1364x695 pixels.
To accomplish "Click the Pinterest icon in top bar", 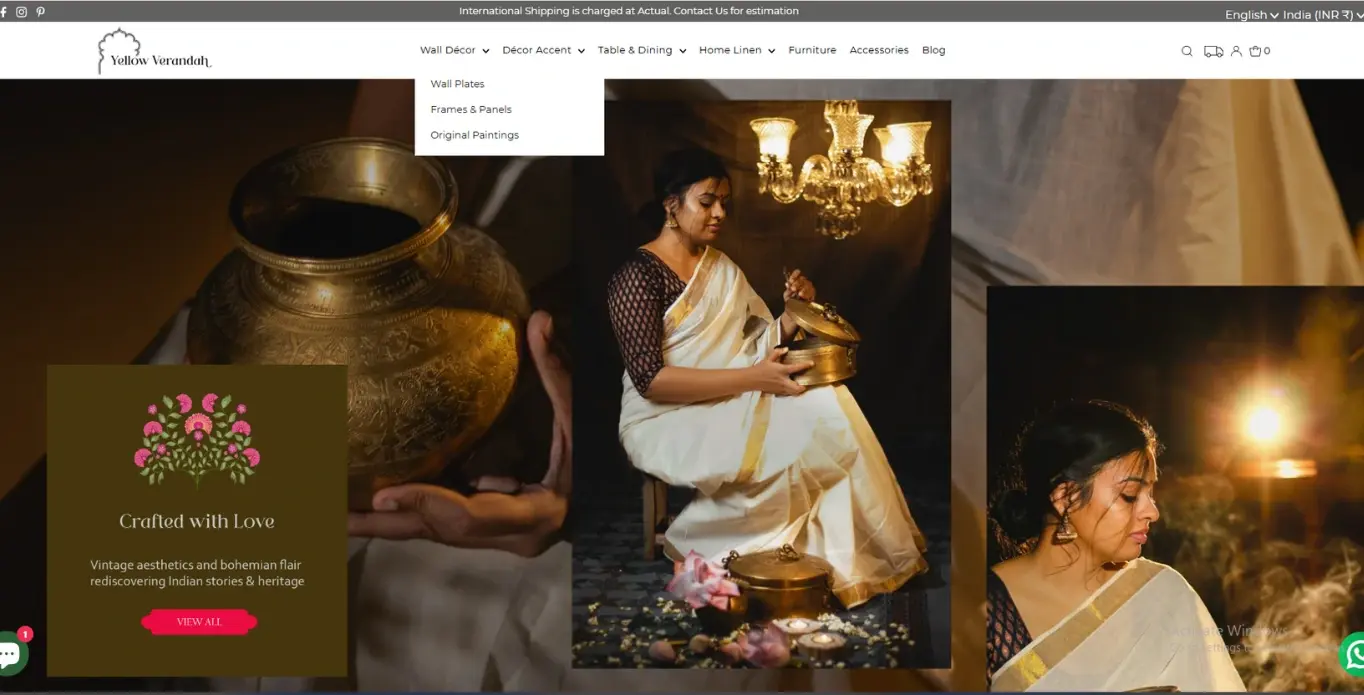I will pyautogui.click(x=40, y=12).
